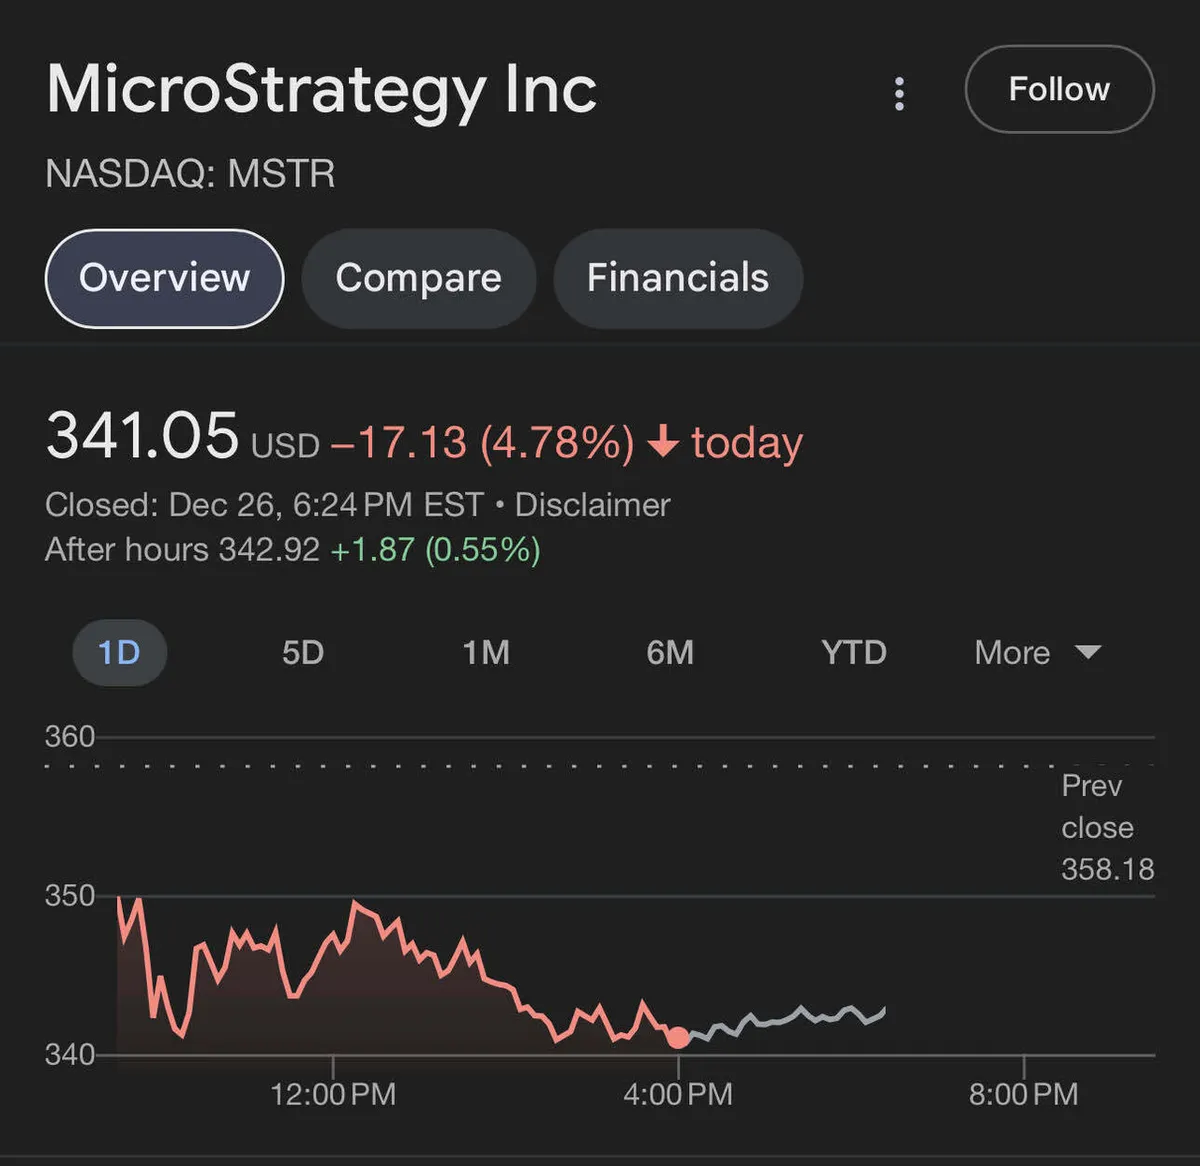The width and height of the screenshot is (1200, 1166).
Task: Select the 1D time range
Action: pos(119,653)
